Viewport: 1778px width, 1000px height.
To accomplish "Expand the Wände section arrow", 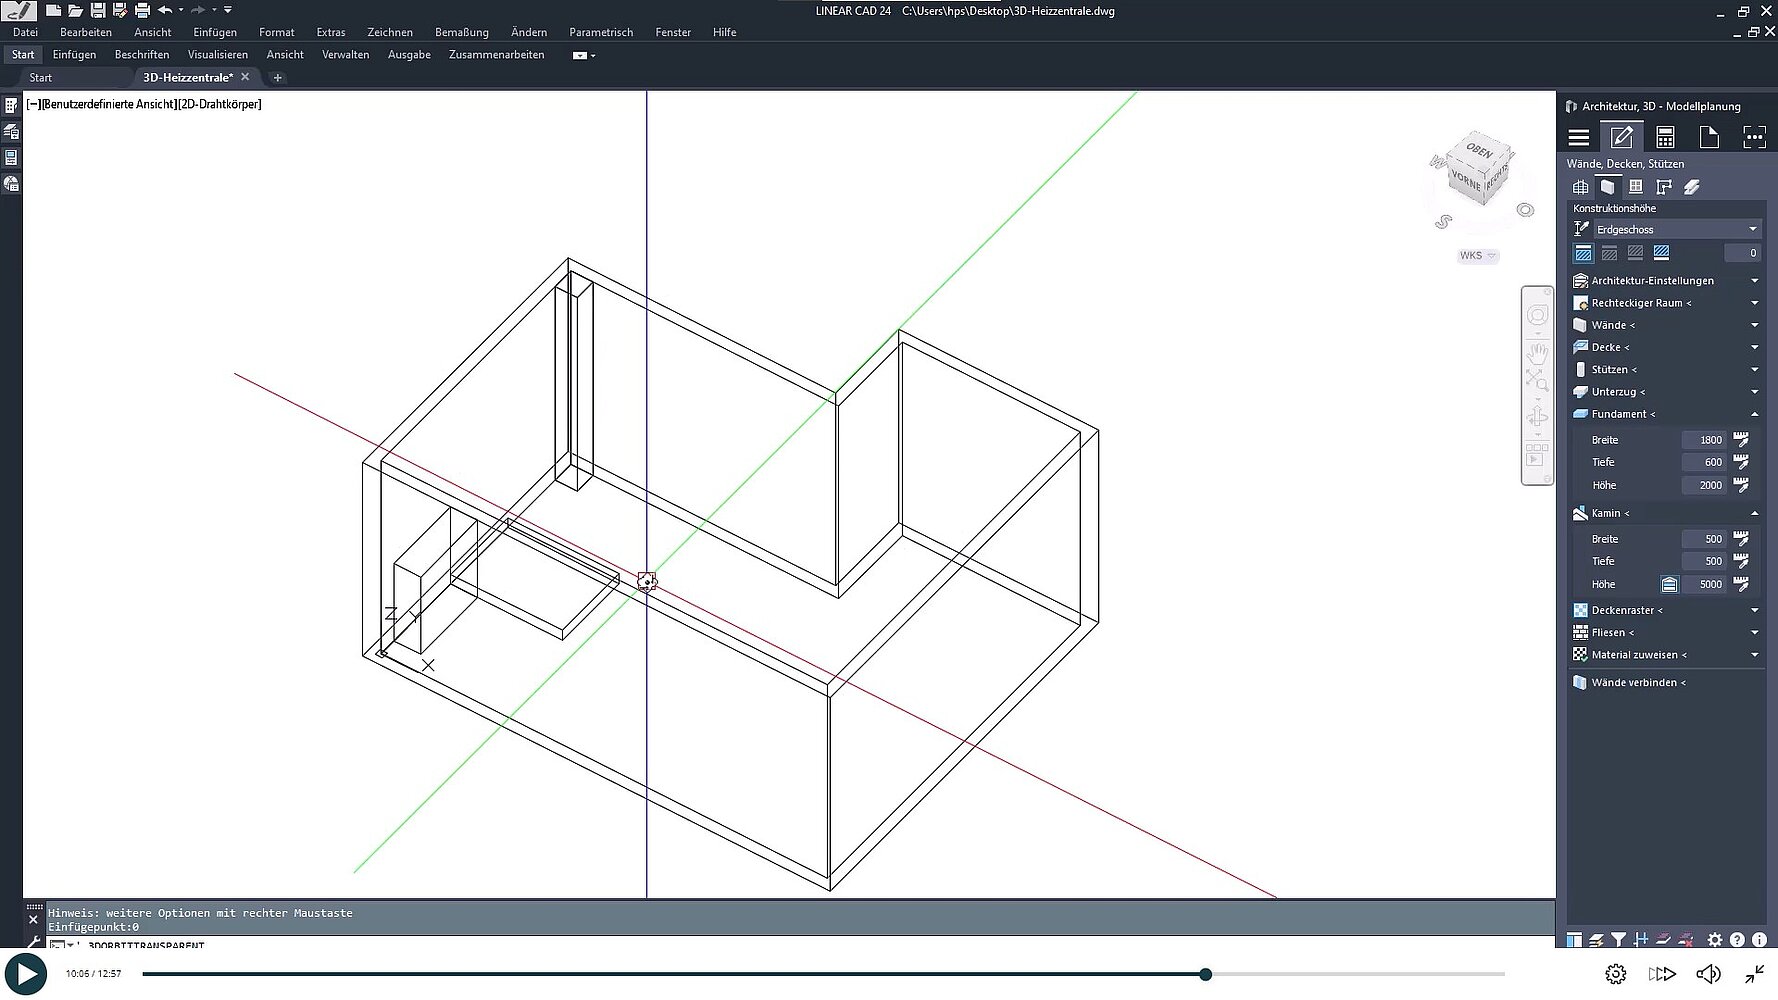I will click(x=1754, y=326).
